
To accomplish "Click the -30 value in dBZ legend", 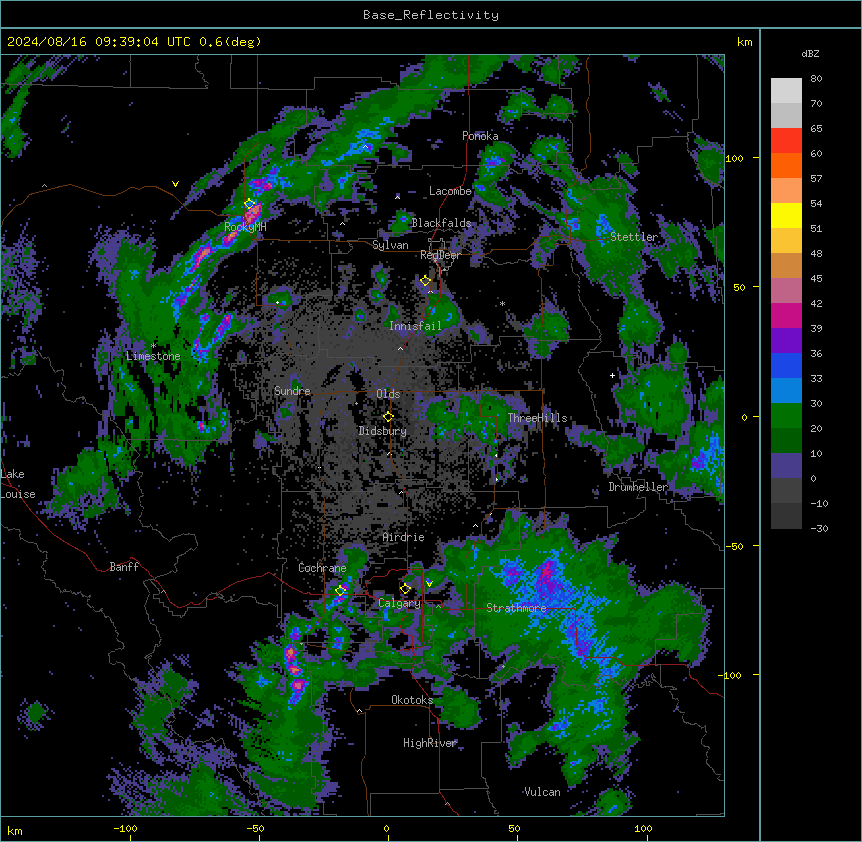I will coord(819,528).
